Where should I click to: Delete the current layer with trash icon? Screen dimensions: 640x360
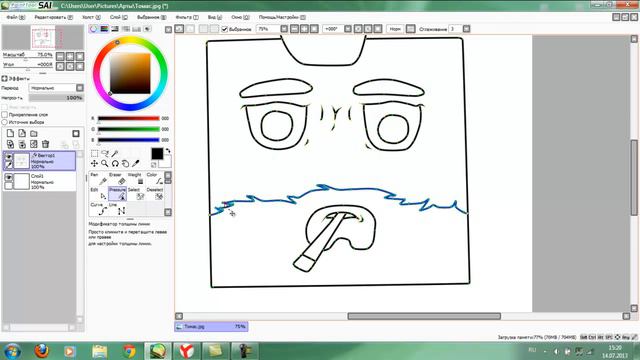coord(46,144)
